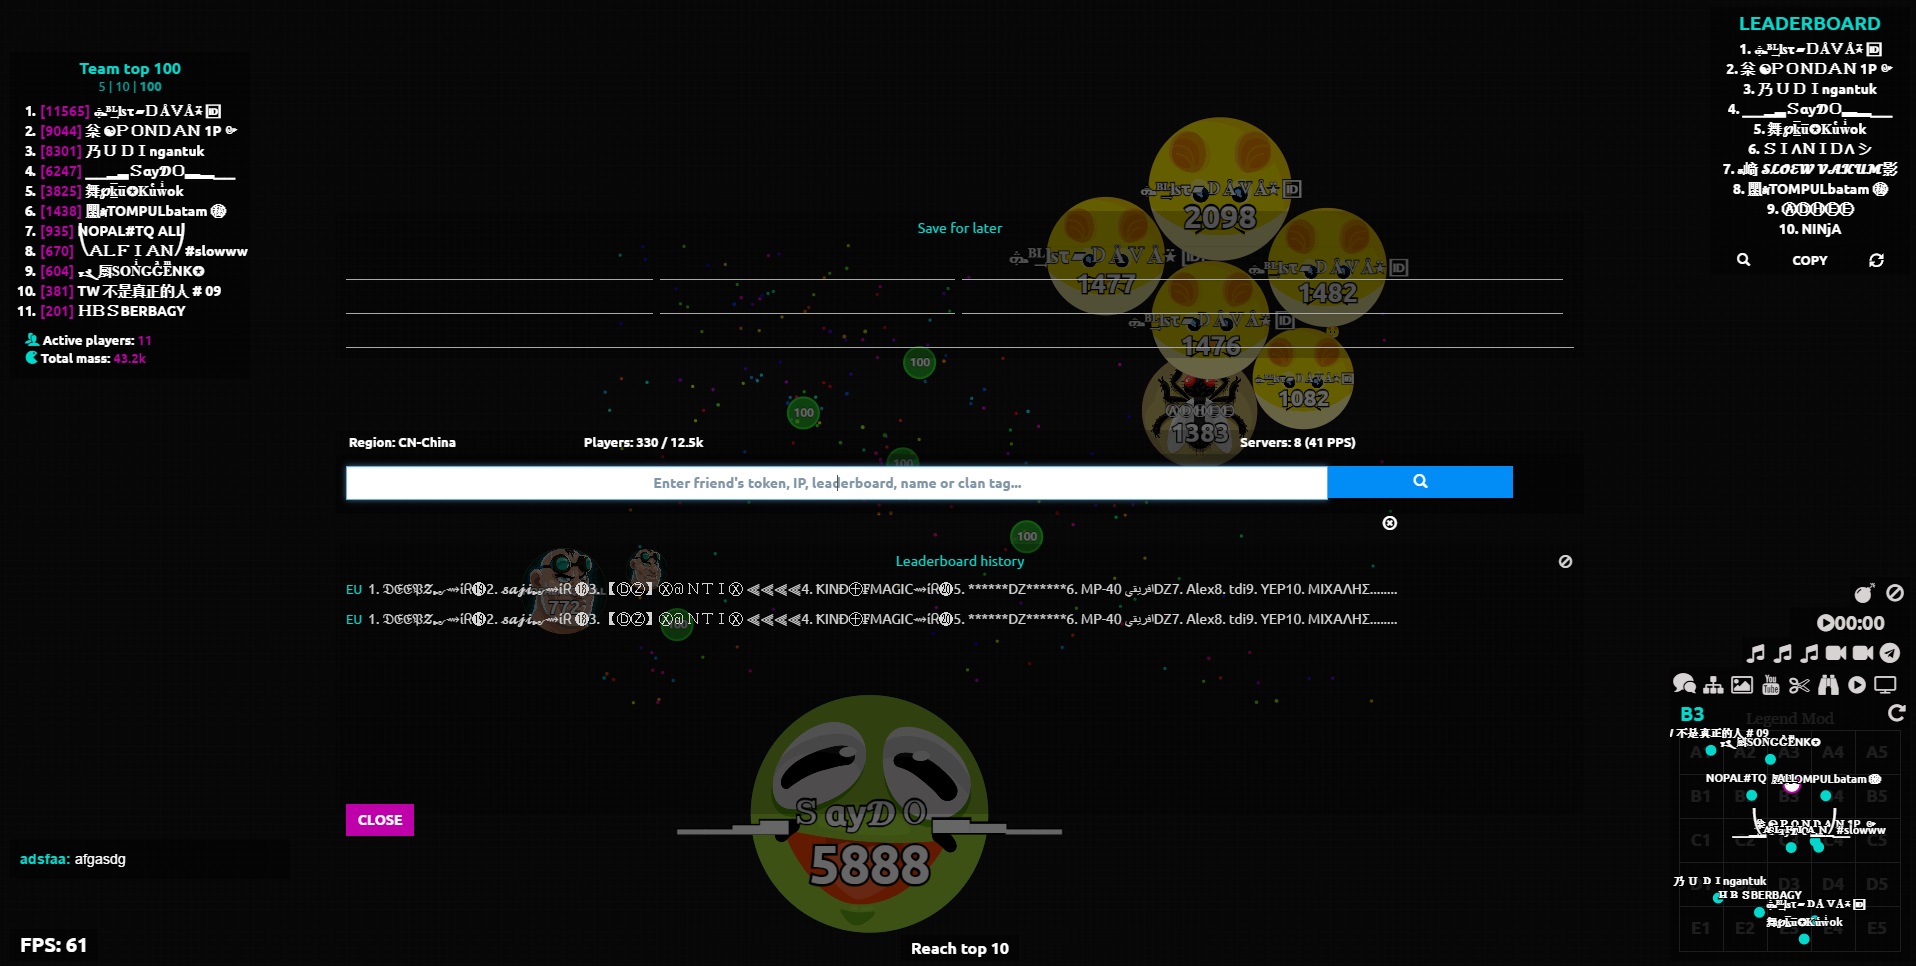The image size is (1916, 966).
Task: Click the leftmost music note icon
Action: click(1756, 653)
